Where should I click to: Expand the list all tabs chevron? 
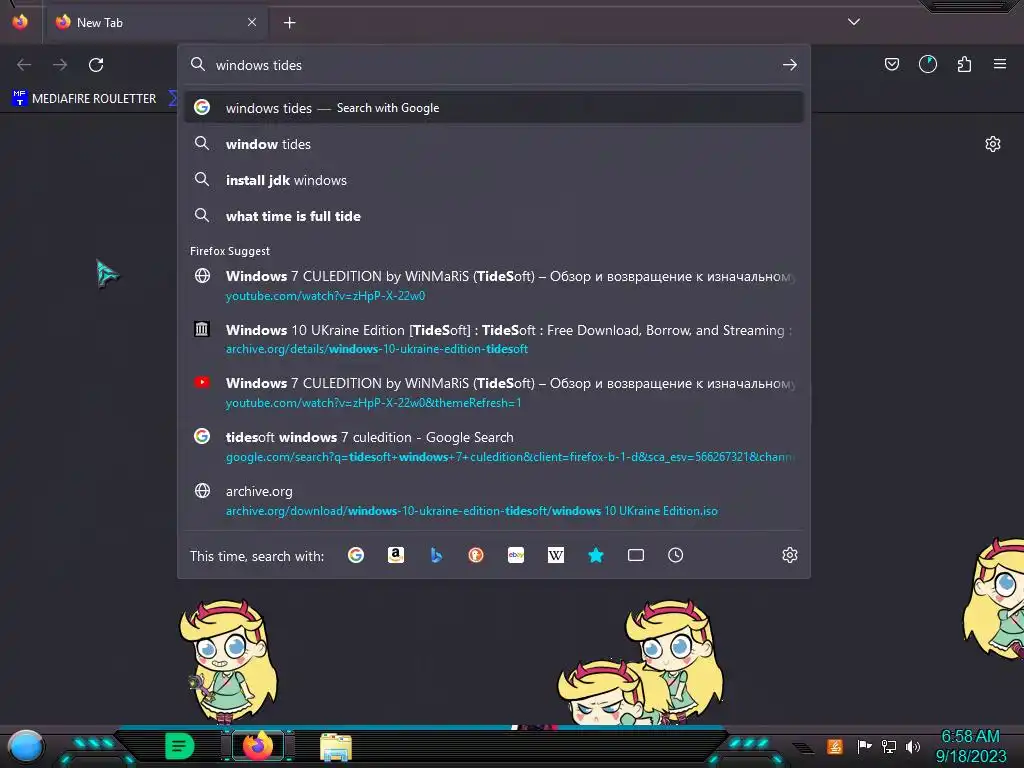854,22
